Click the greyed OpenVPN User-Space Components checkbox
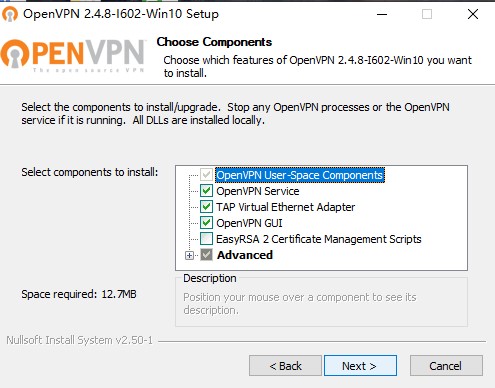Screen dimensions: 495x388 (206, 175)
